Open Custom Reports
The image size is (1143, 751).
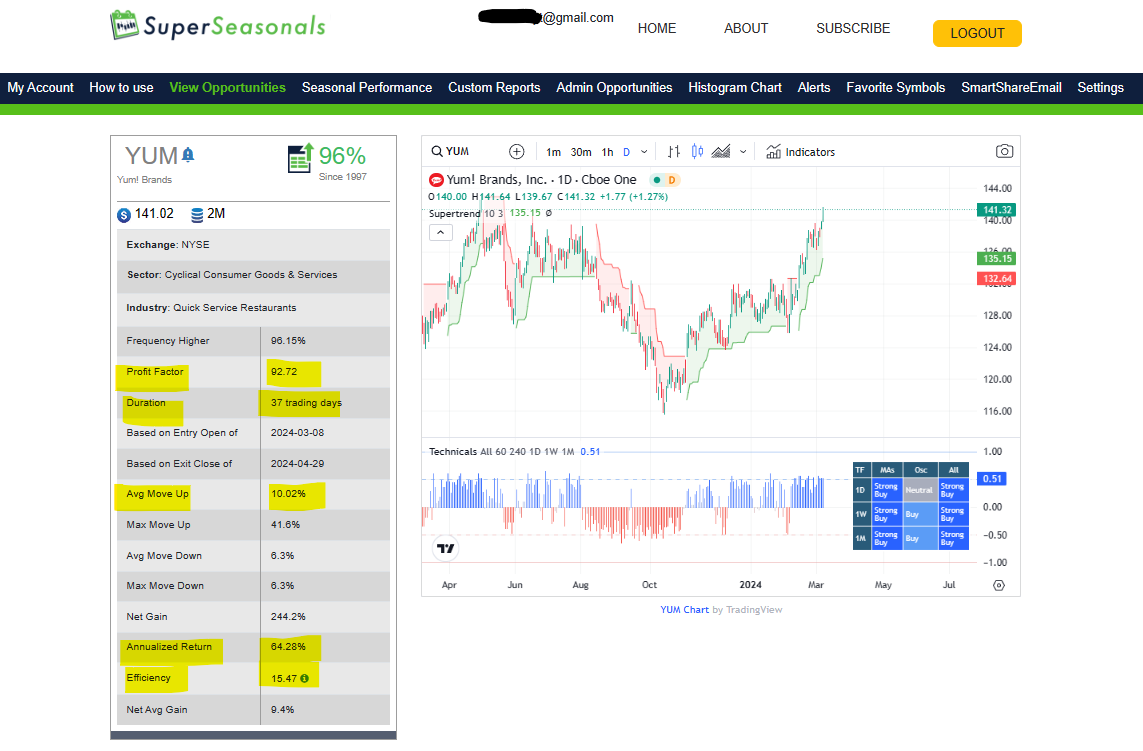pos(494,87)
